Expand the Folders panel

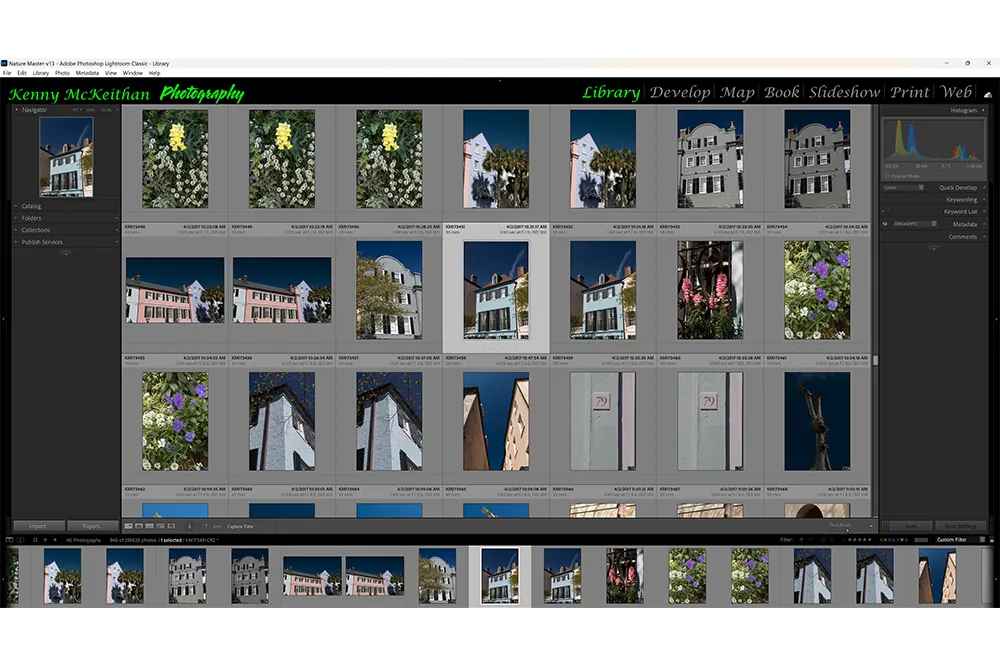coord(29,217)
